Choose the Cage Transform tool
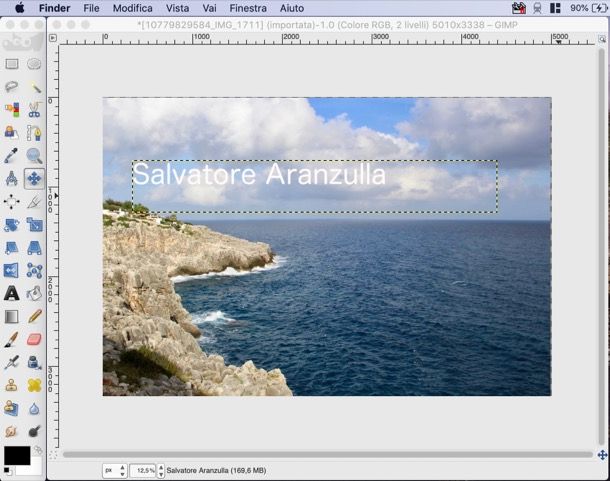 (34, 270)
